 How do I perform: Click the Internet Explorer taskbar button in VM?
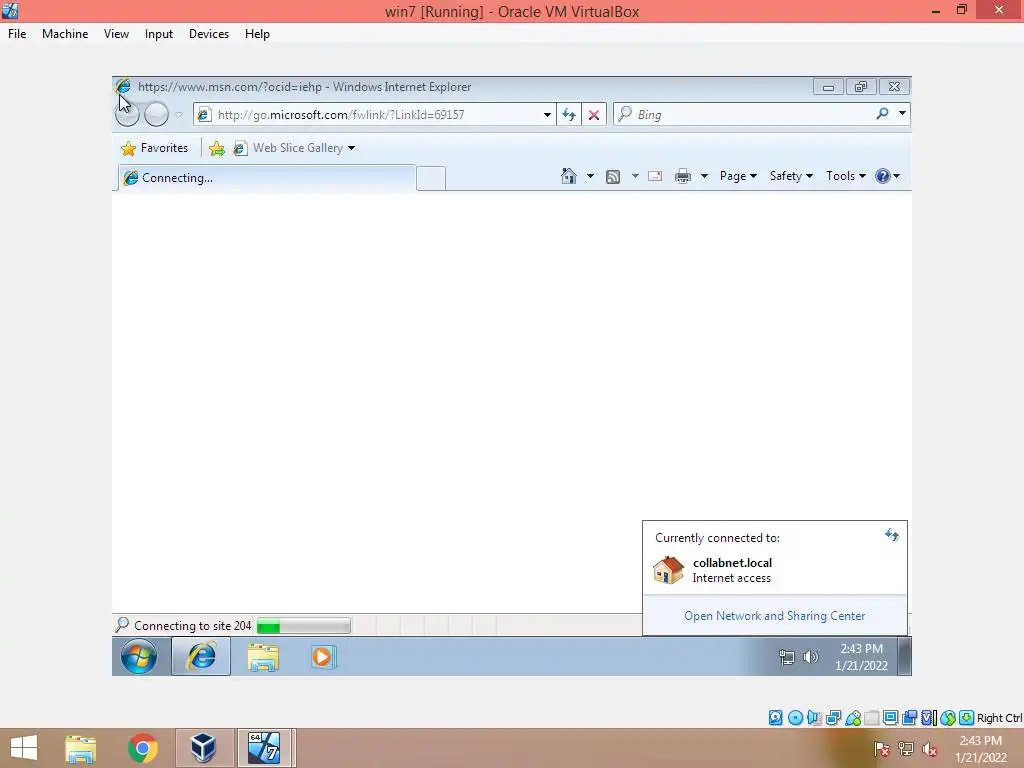(201, 656)
